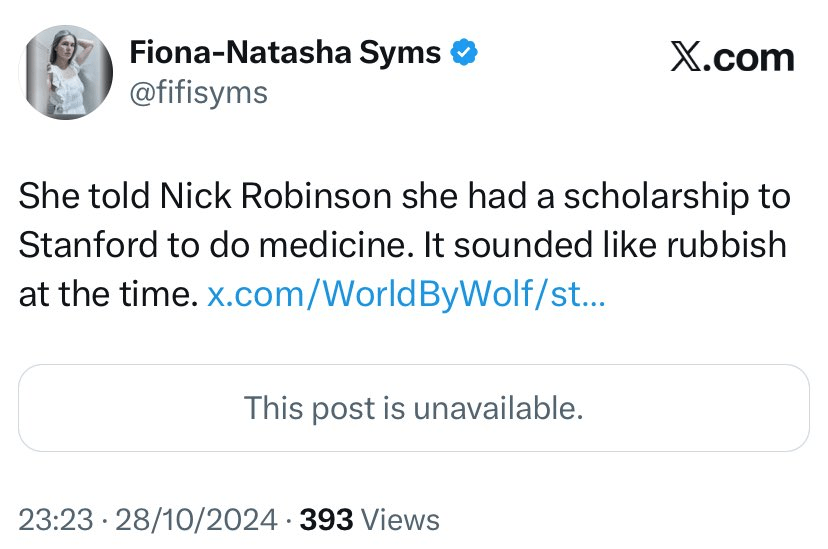Click the word "Stanford" in the tweet
828x549 pixels.
(81, 246)
